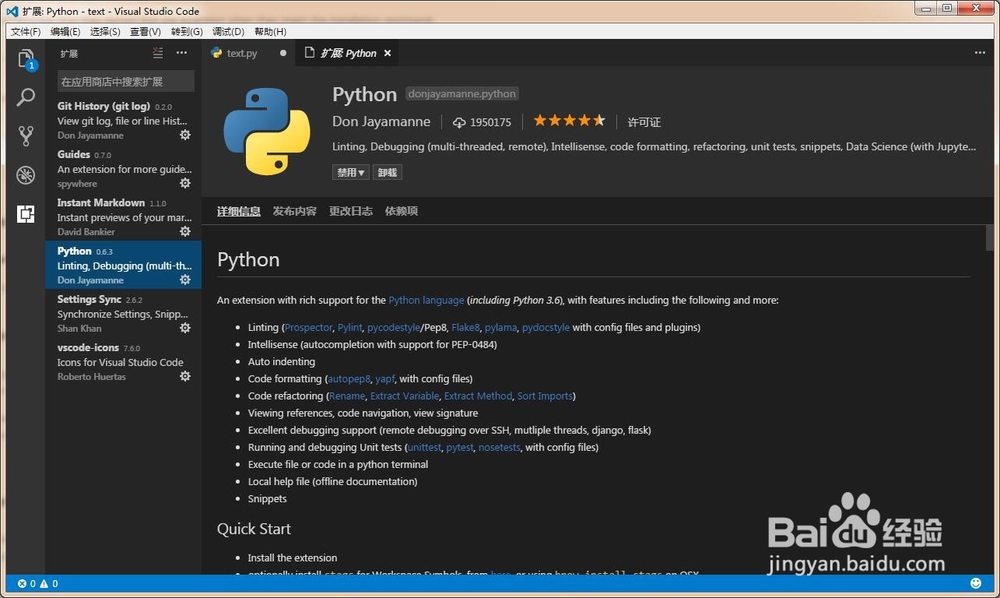Viewport: 1000px width, 598px height.
Task: Switch to the text.py editor tab
Action: click(249, 53)
